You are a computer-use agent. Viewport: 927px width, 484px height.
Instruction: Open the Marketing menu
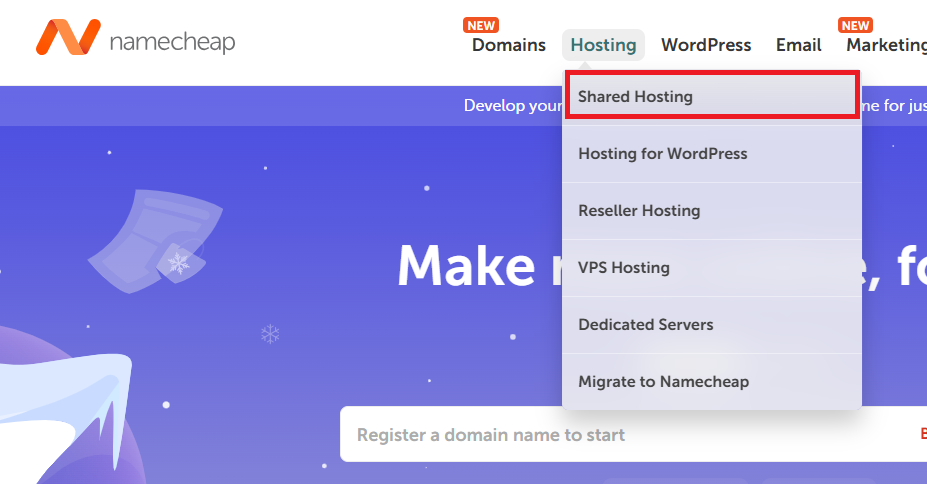(886, 45)
